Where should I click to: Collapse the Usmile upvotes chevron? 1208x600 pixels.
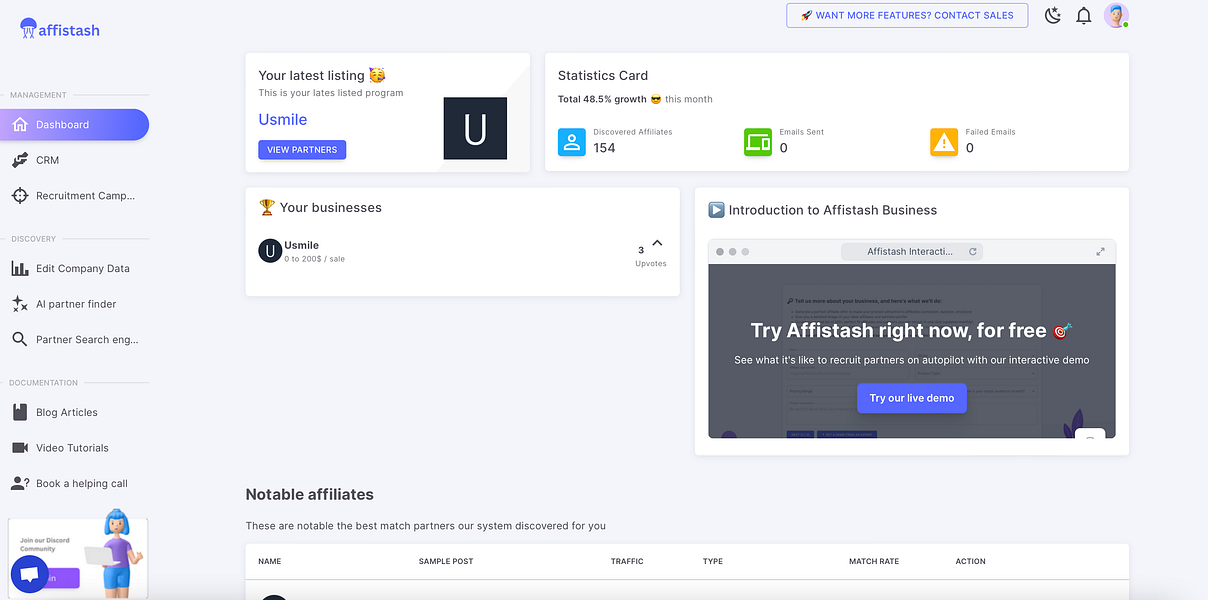tap(657, 242)
